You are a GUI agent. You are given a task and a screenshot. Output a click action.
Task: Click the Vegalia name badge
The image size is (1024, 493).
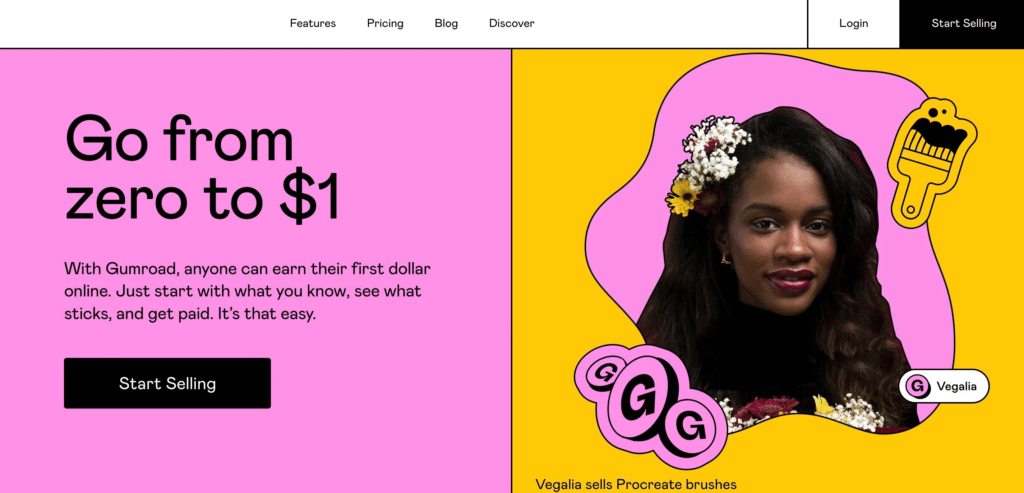[944, 387]
